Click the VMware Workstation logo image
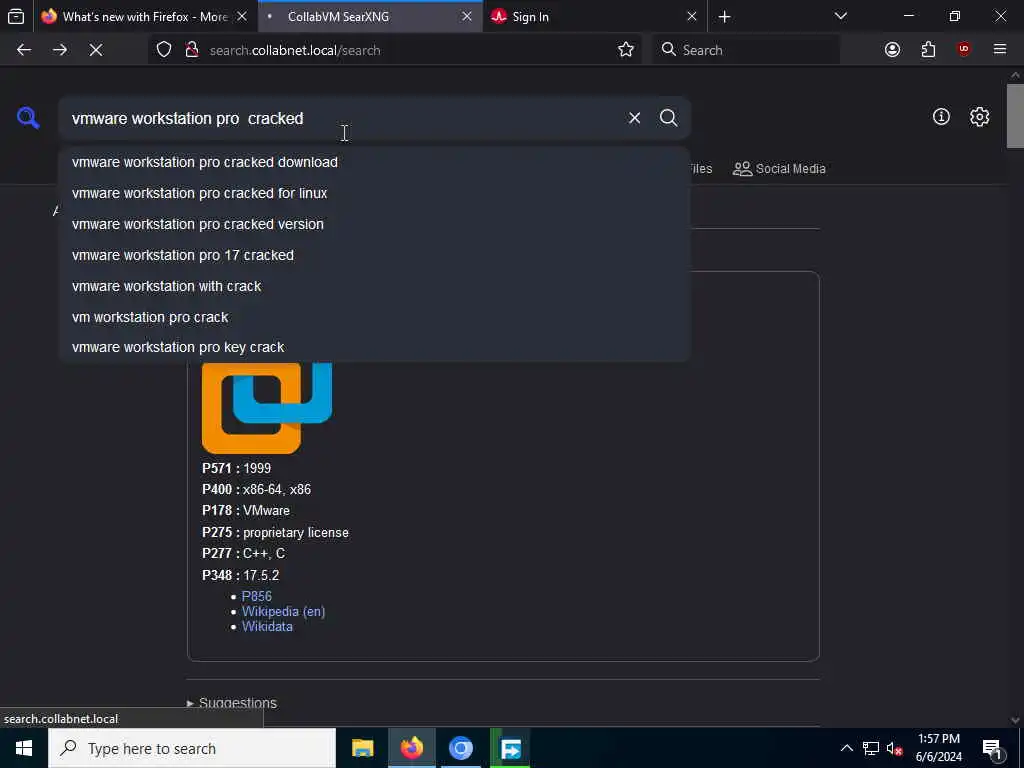Image resolution: width=1024 pixels, height=768 pixels. 267,408
